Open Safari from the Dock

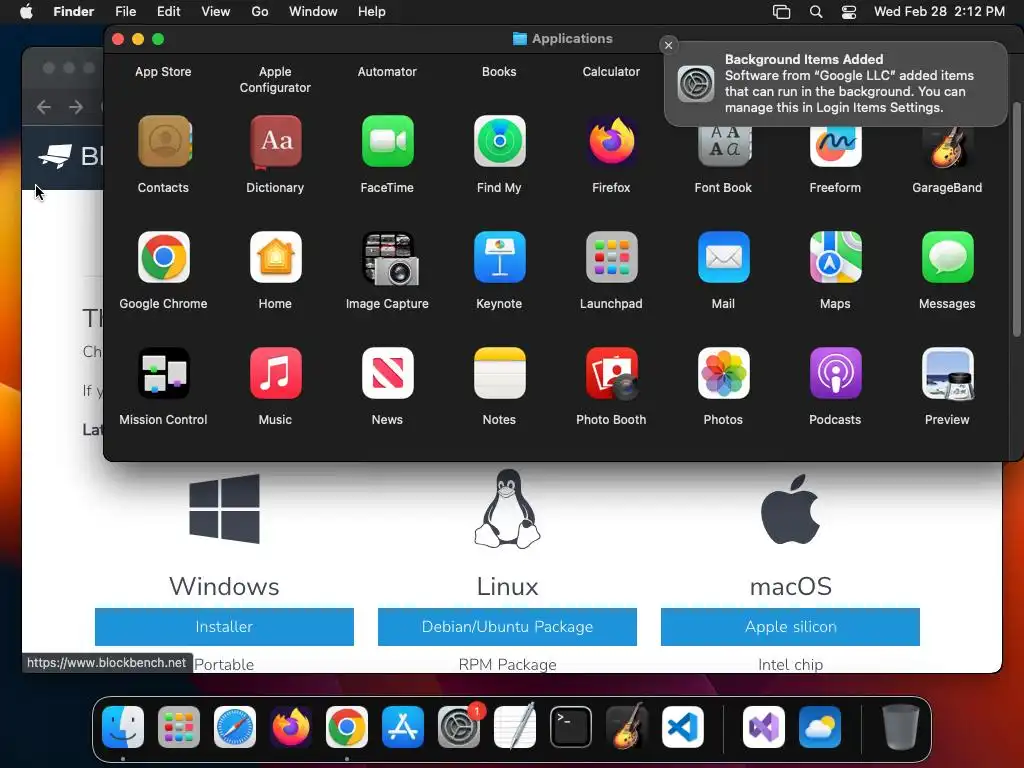[x=235, y=727]
